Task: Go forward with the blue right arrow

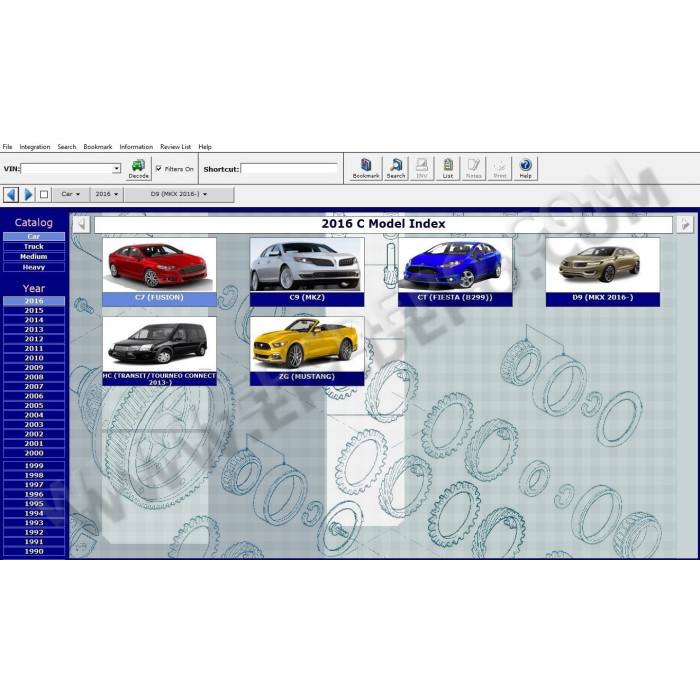Action: click(28, 195)
